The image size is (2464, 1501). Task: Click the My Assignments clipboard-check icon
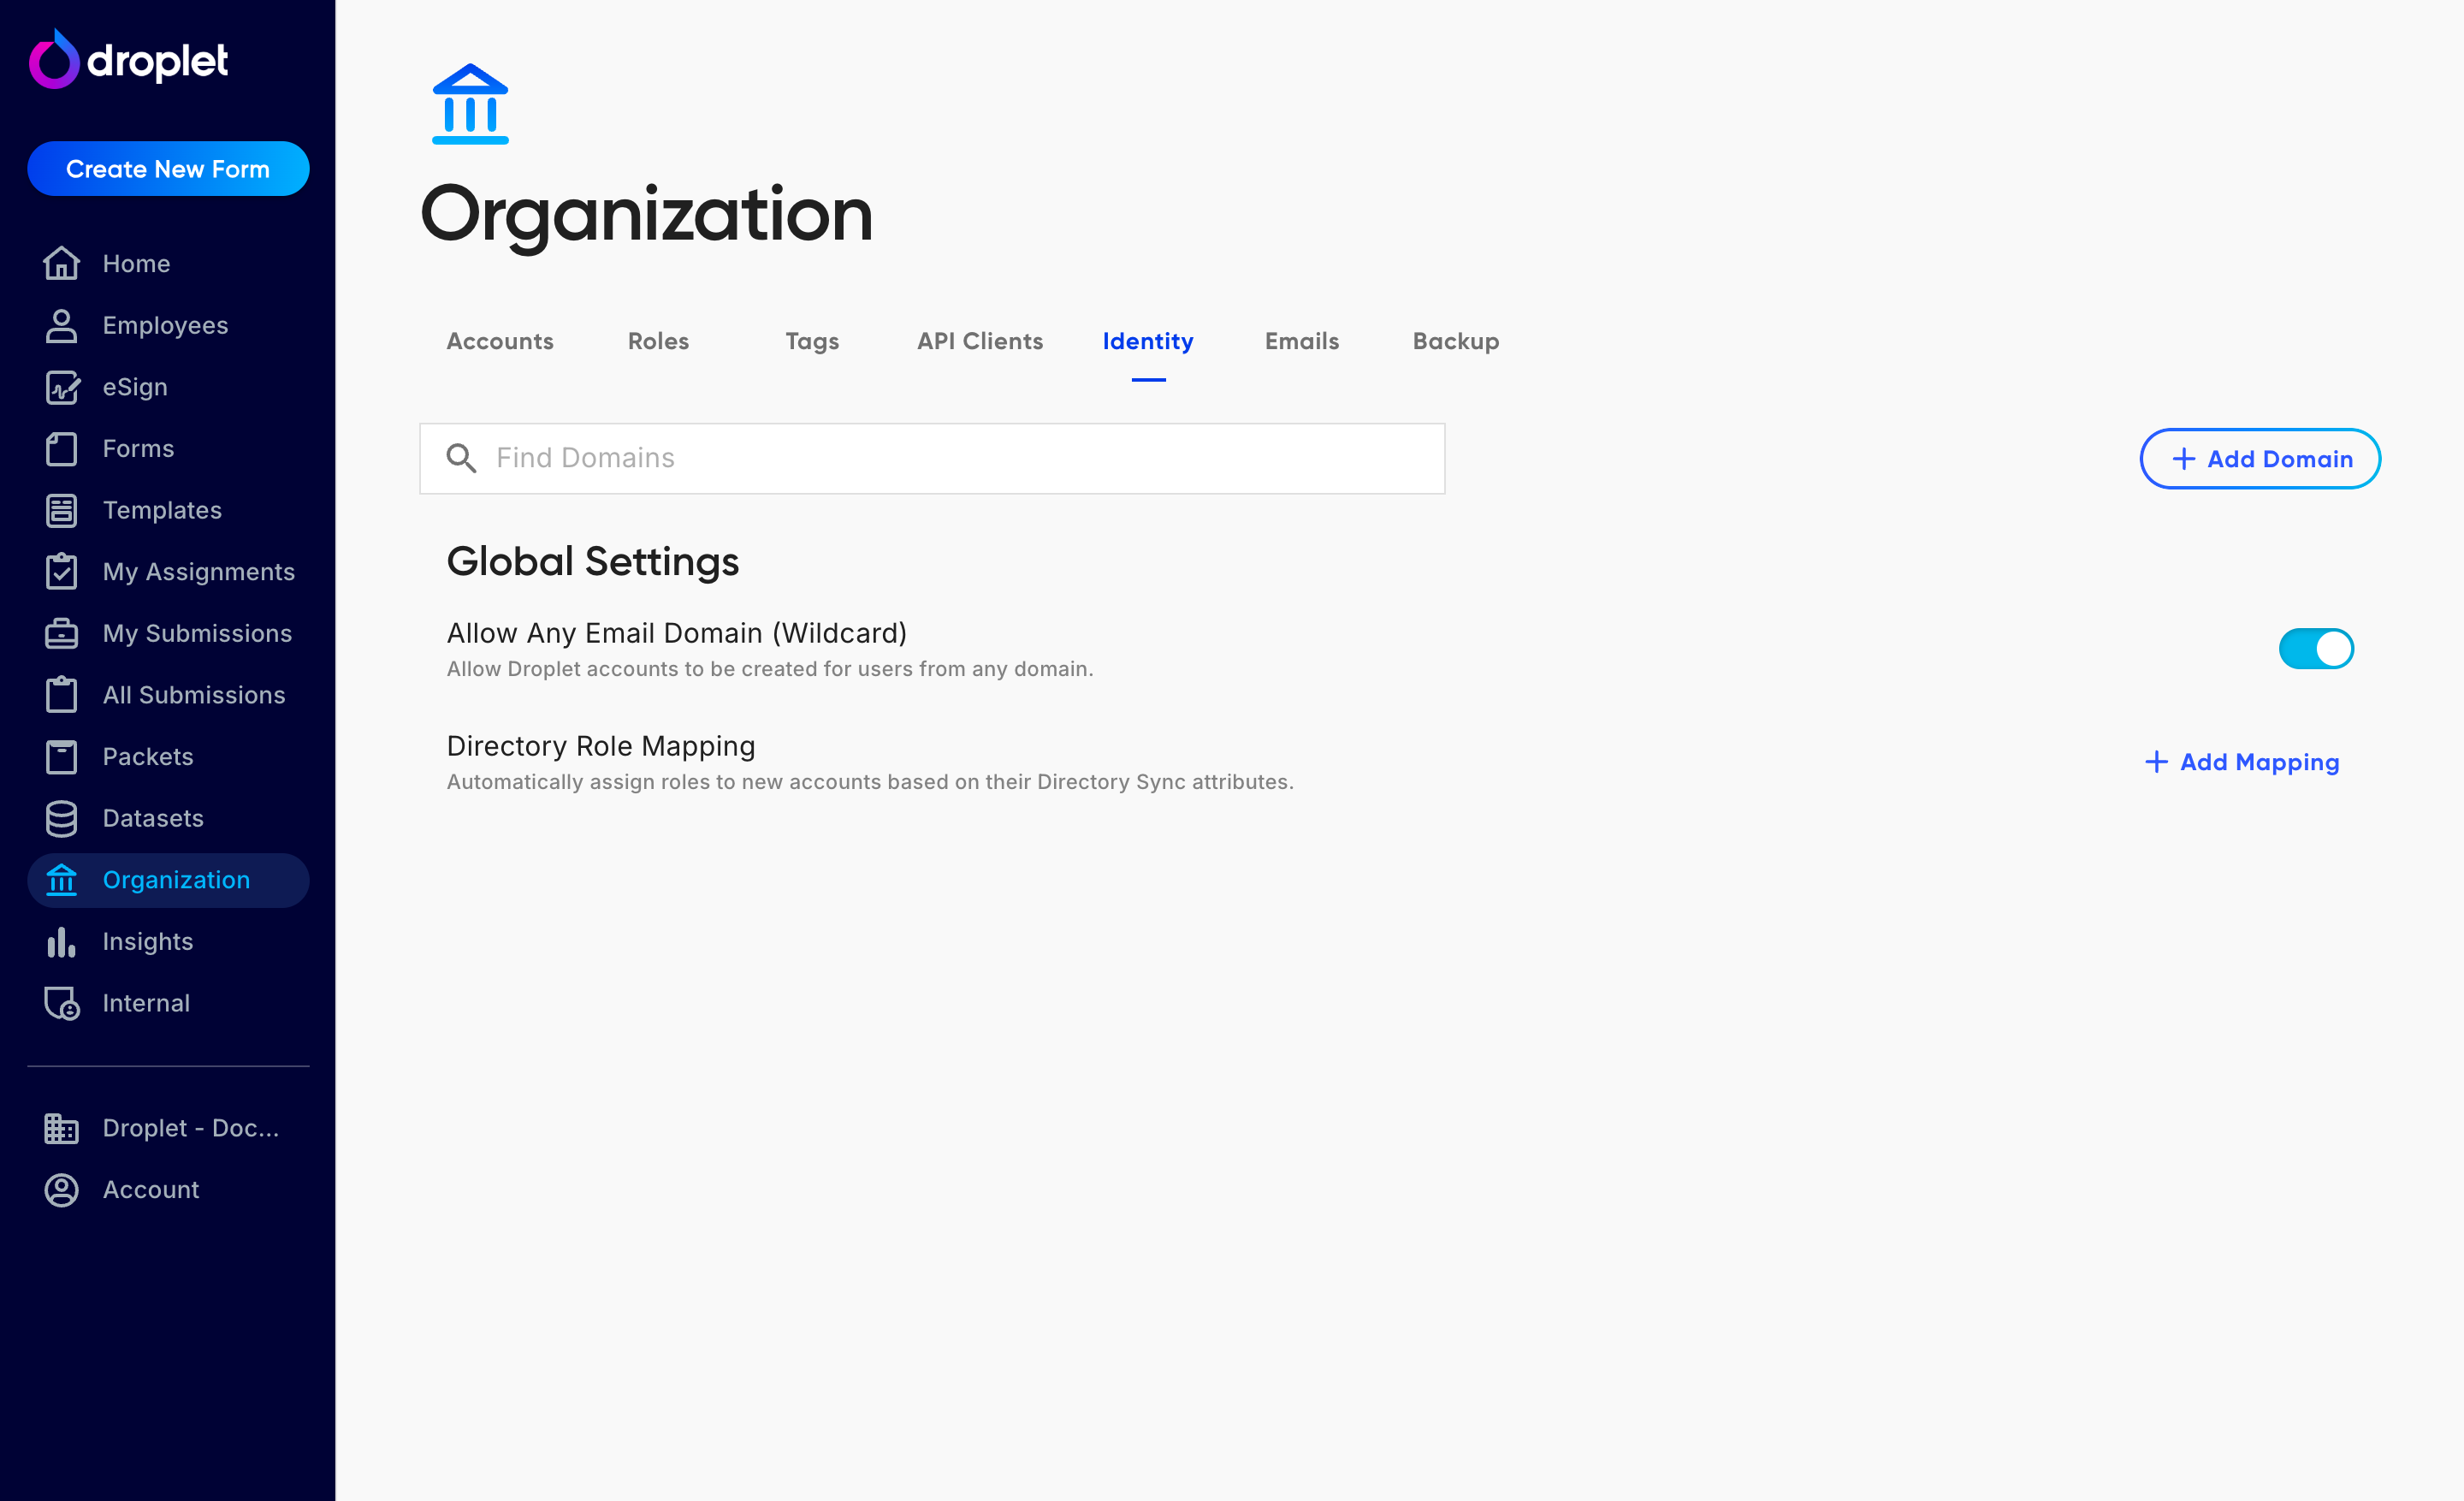point(61,571)
